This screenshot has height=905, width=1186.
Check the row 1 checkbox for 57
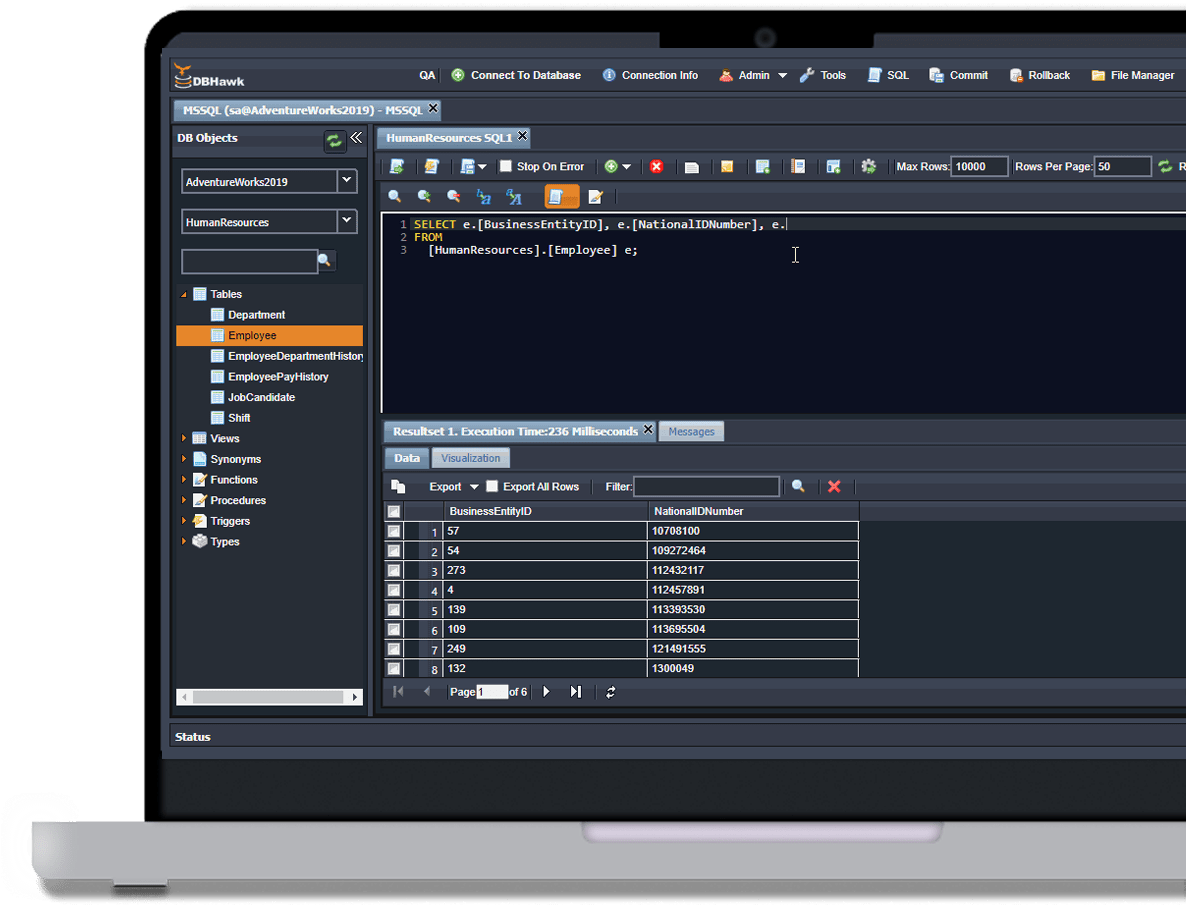coord(394,531)
